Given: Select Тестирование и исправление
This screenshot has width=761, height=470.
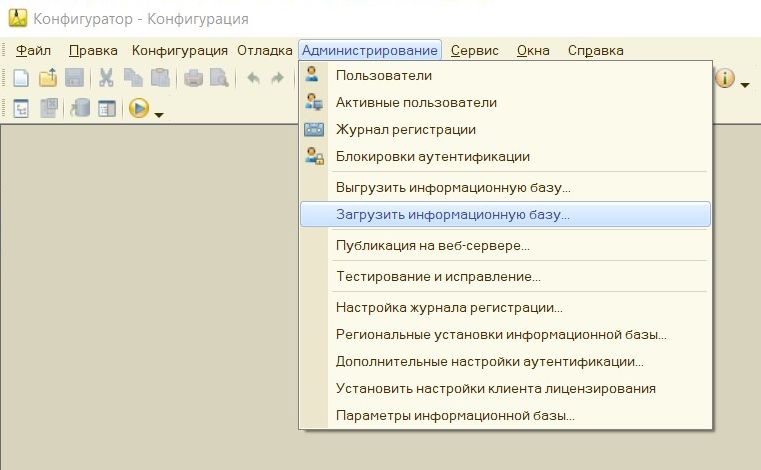Looking at the screenshot, I should [x=505, y=276].
